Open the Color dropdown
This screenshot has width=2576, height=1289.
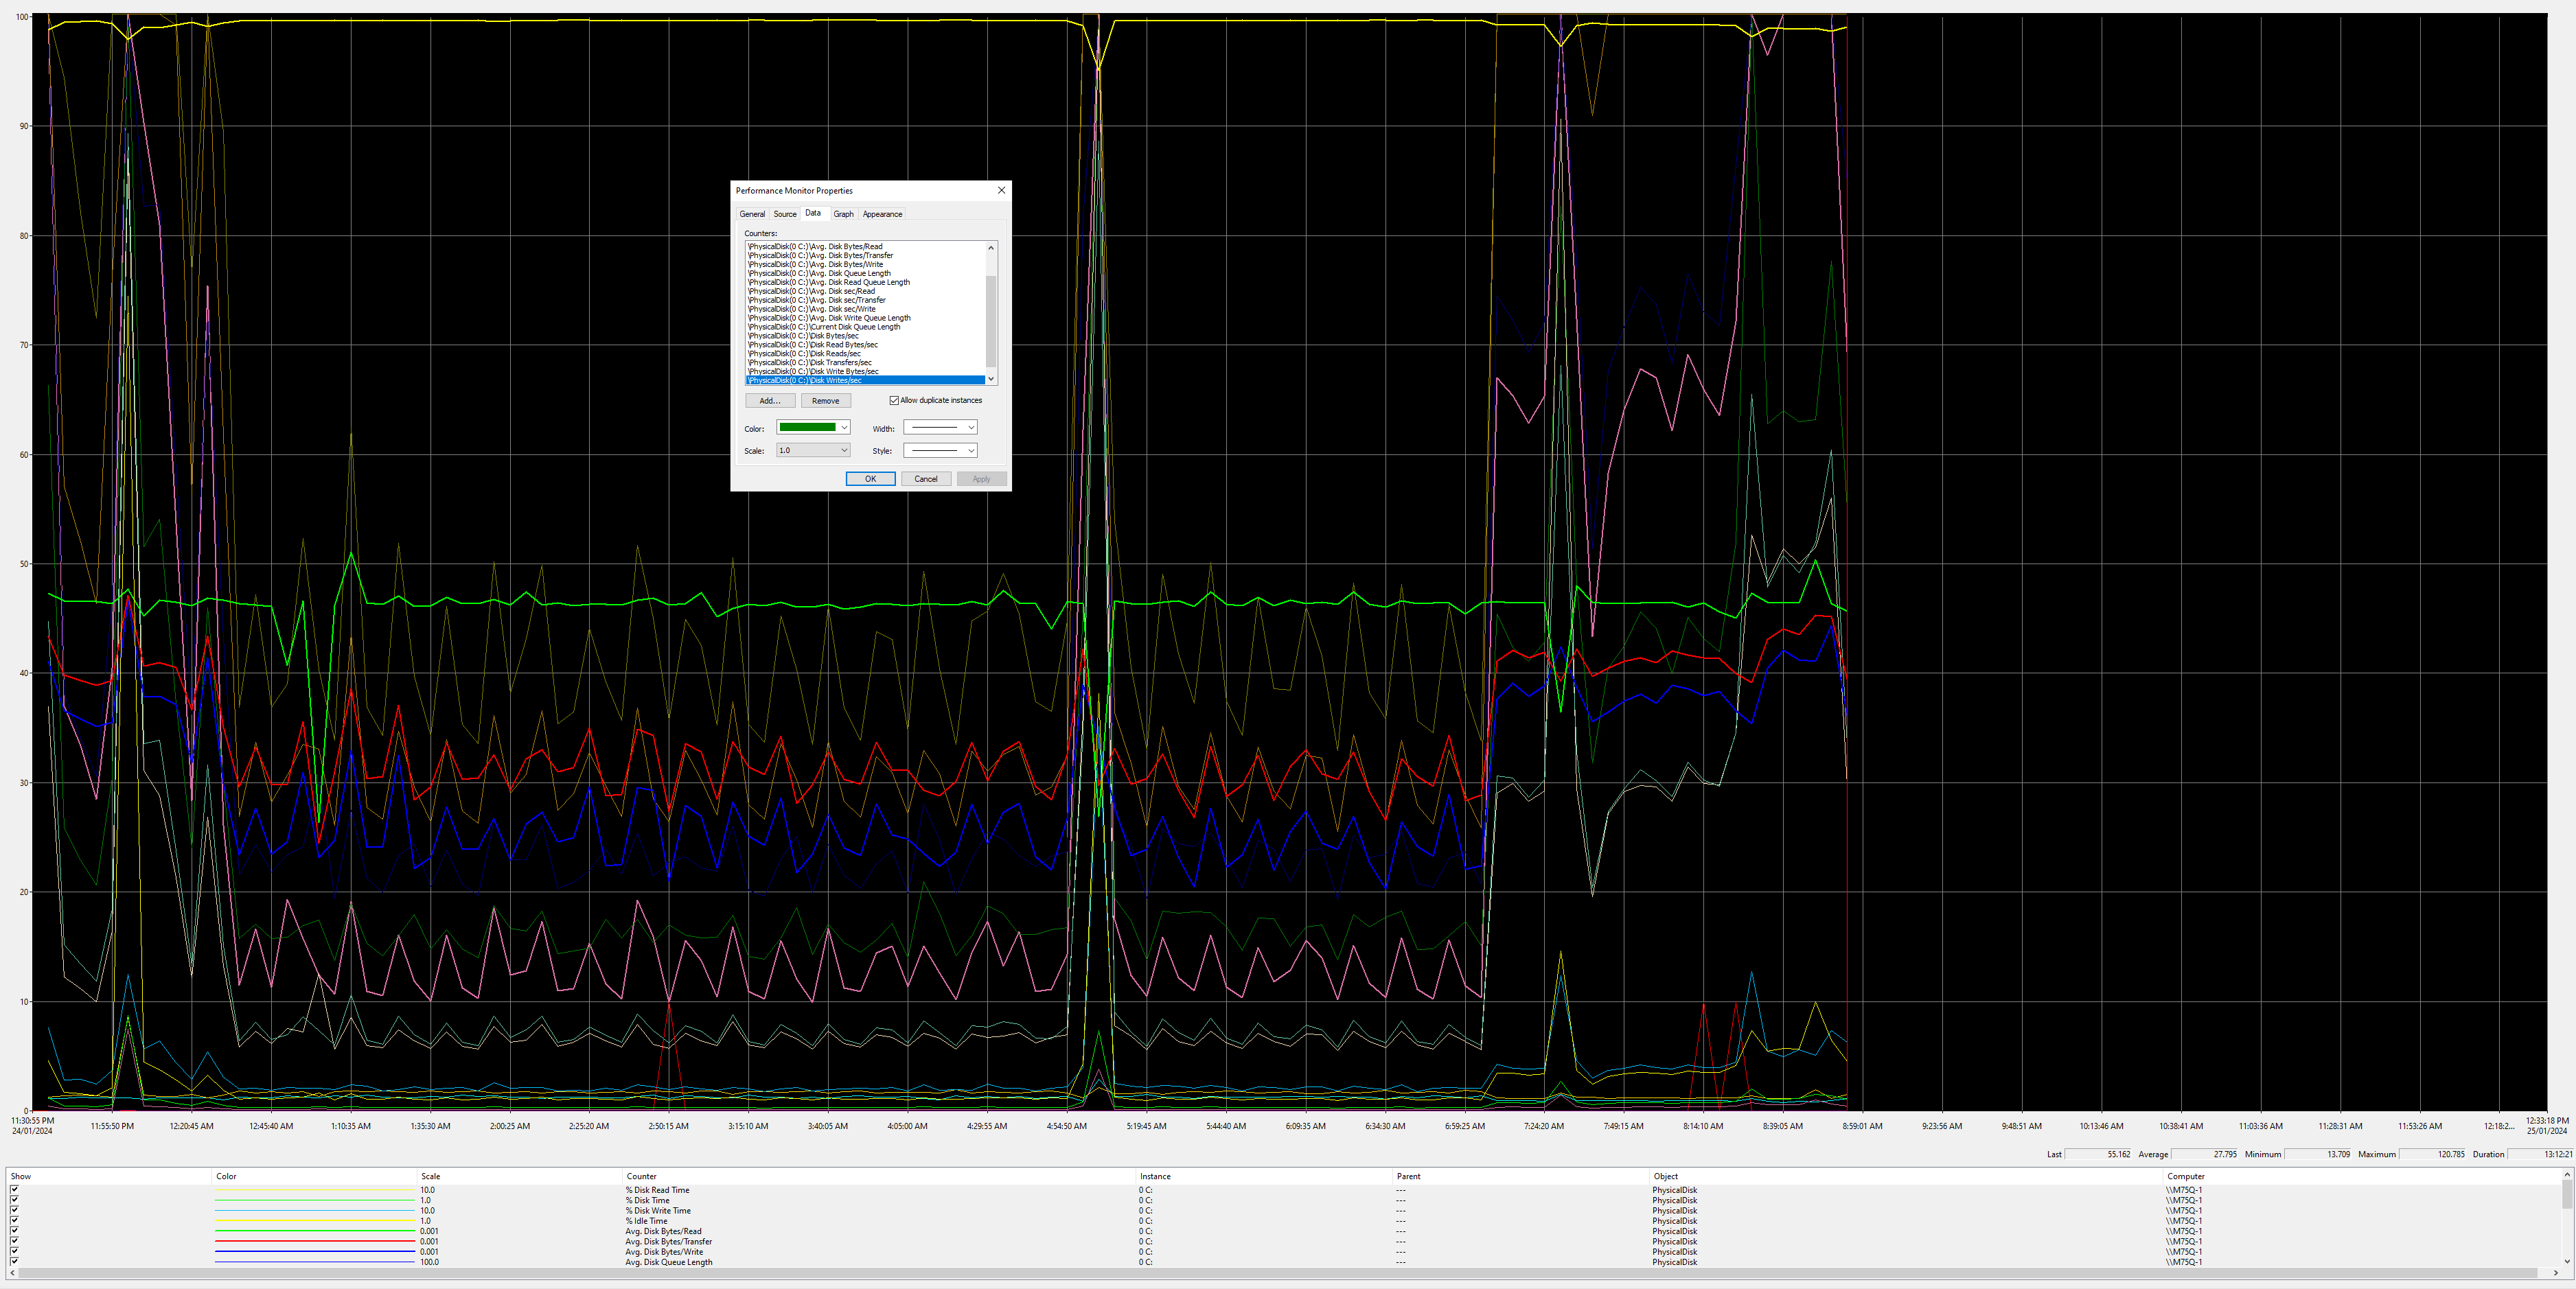[x=813, y=428]
